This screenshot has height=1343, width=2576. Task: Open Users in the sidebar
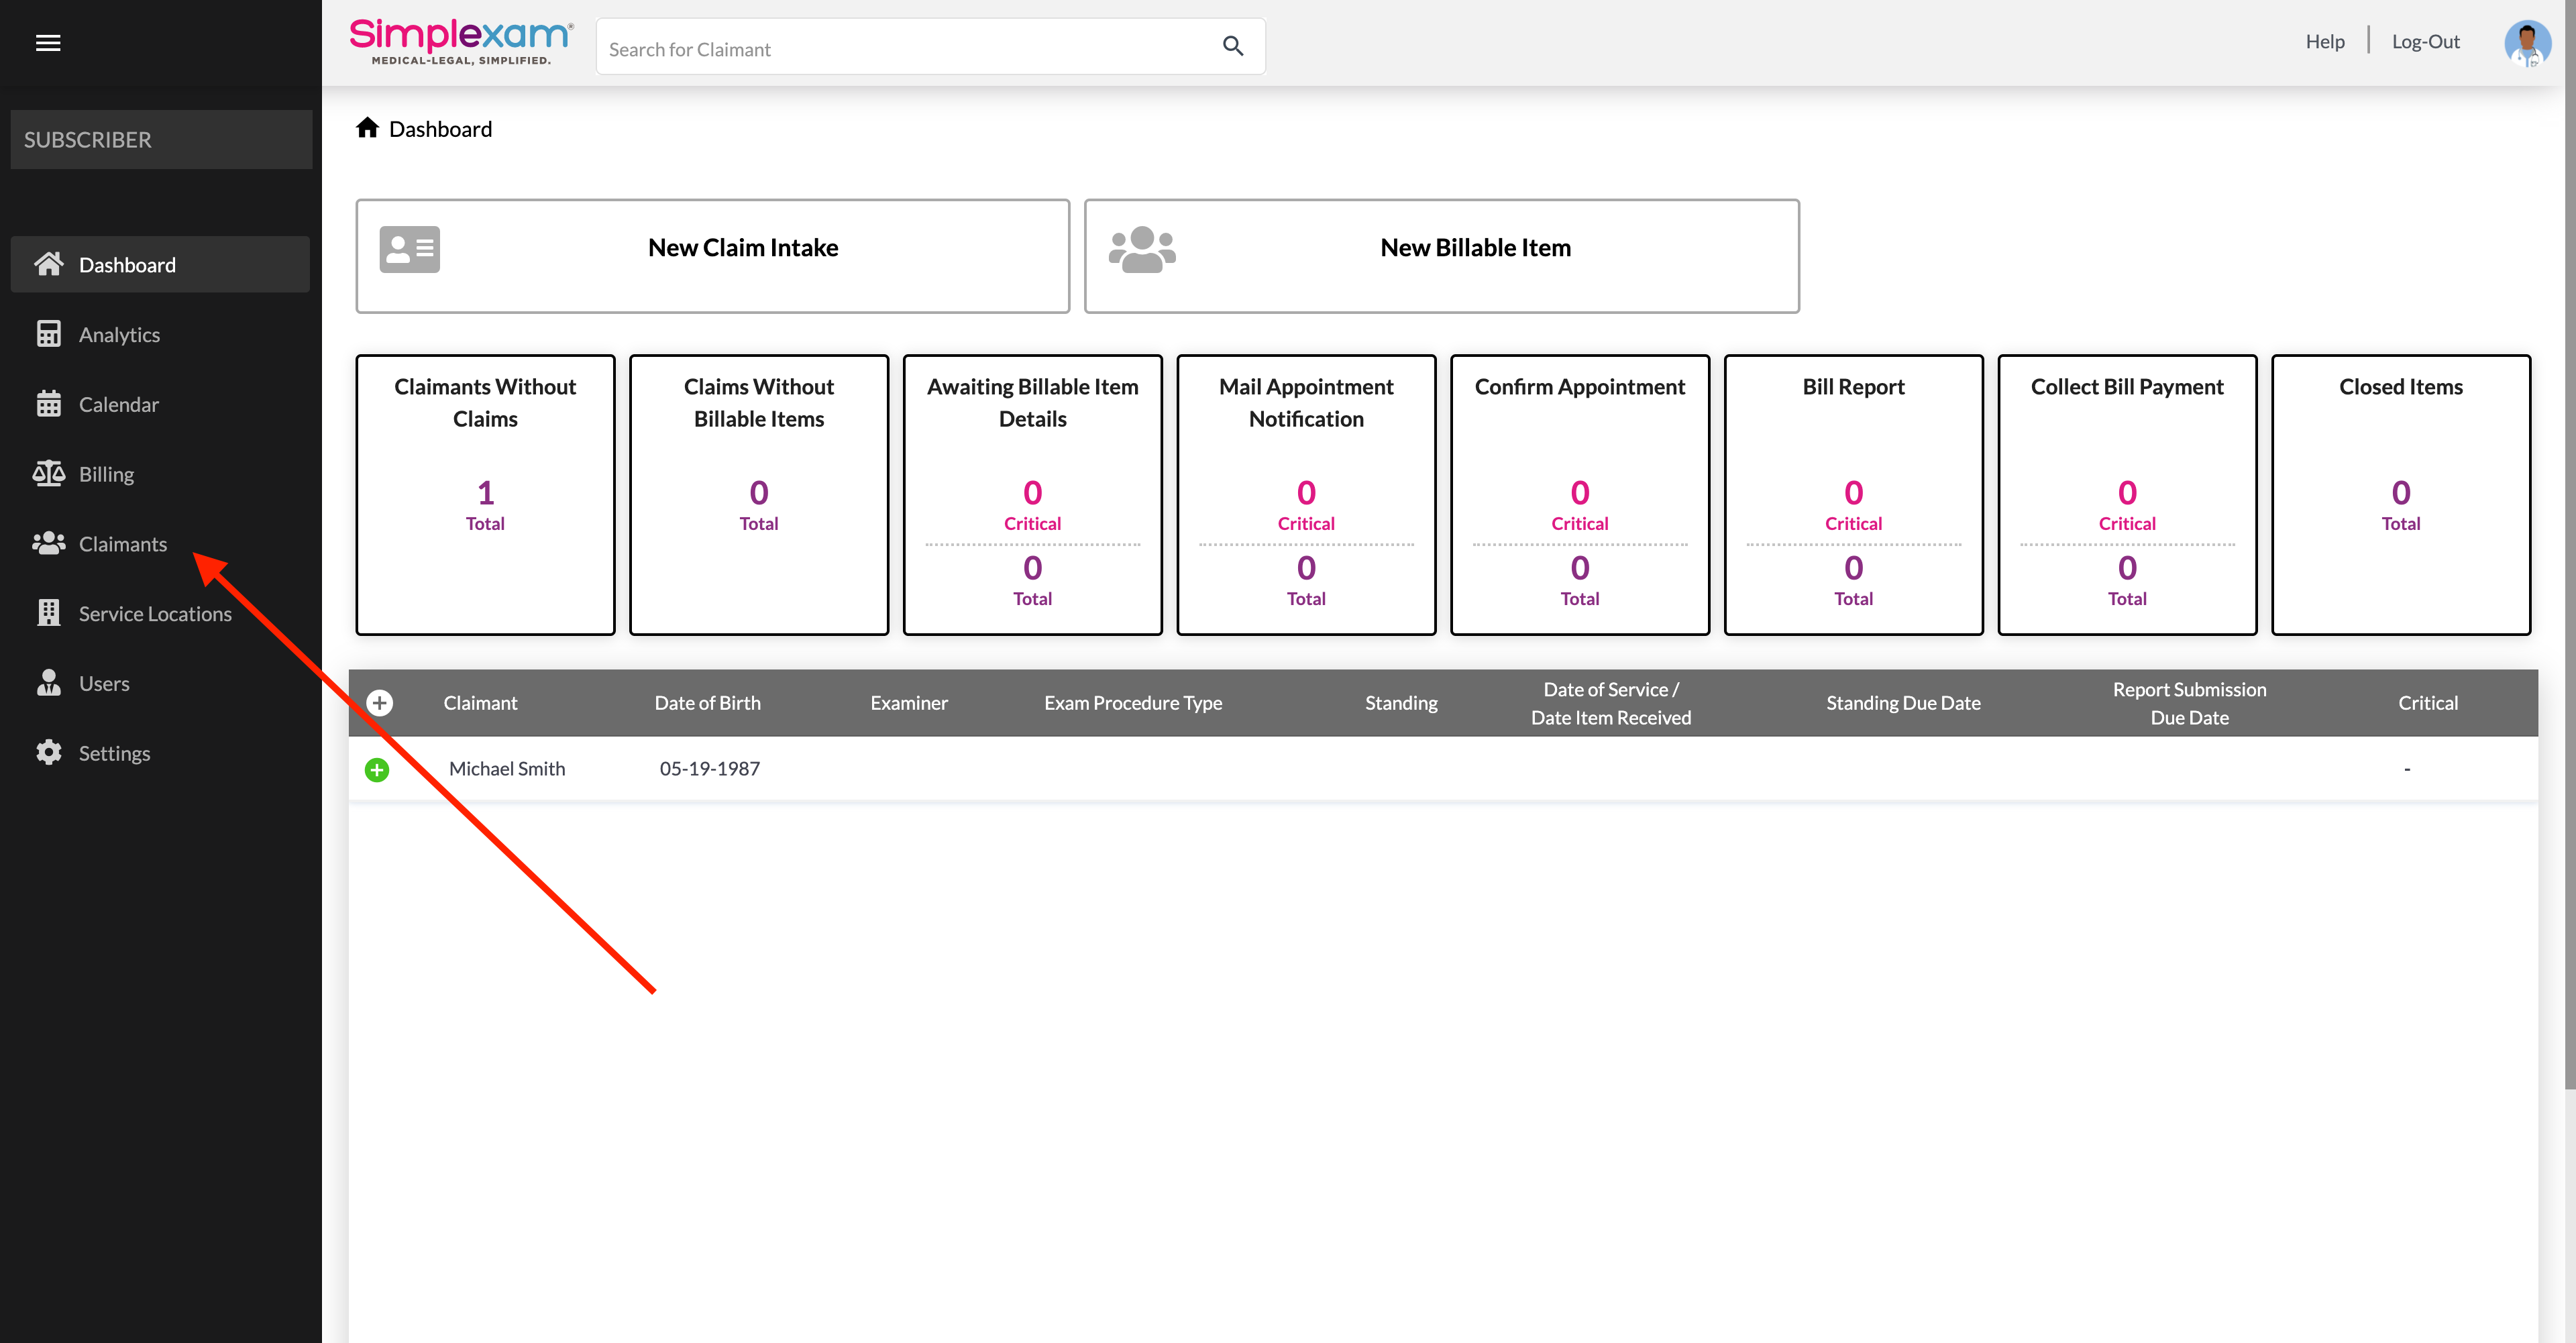tap(104, 683)
